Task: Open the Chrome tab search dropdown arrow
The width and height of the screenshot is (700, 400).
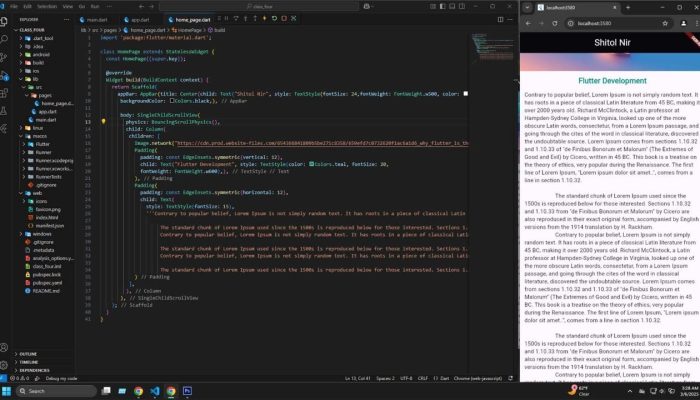Action: [x=527, y=8]
